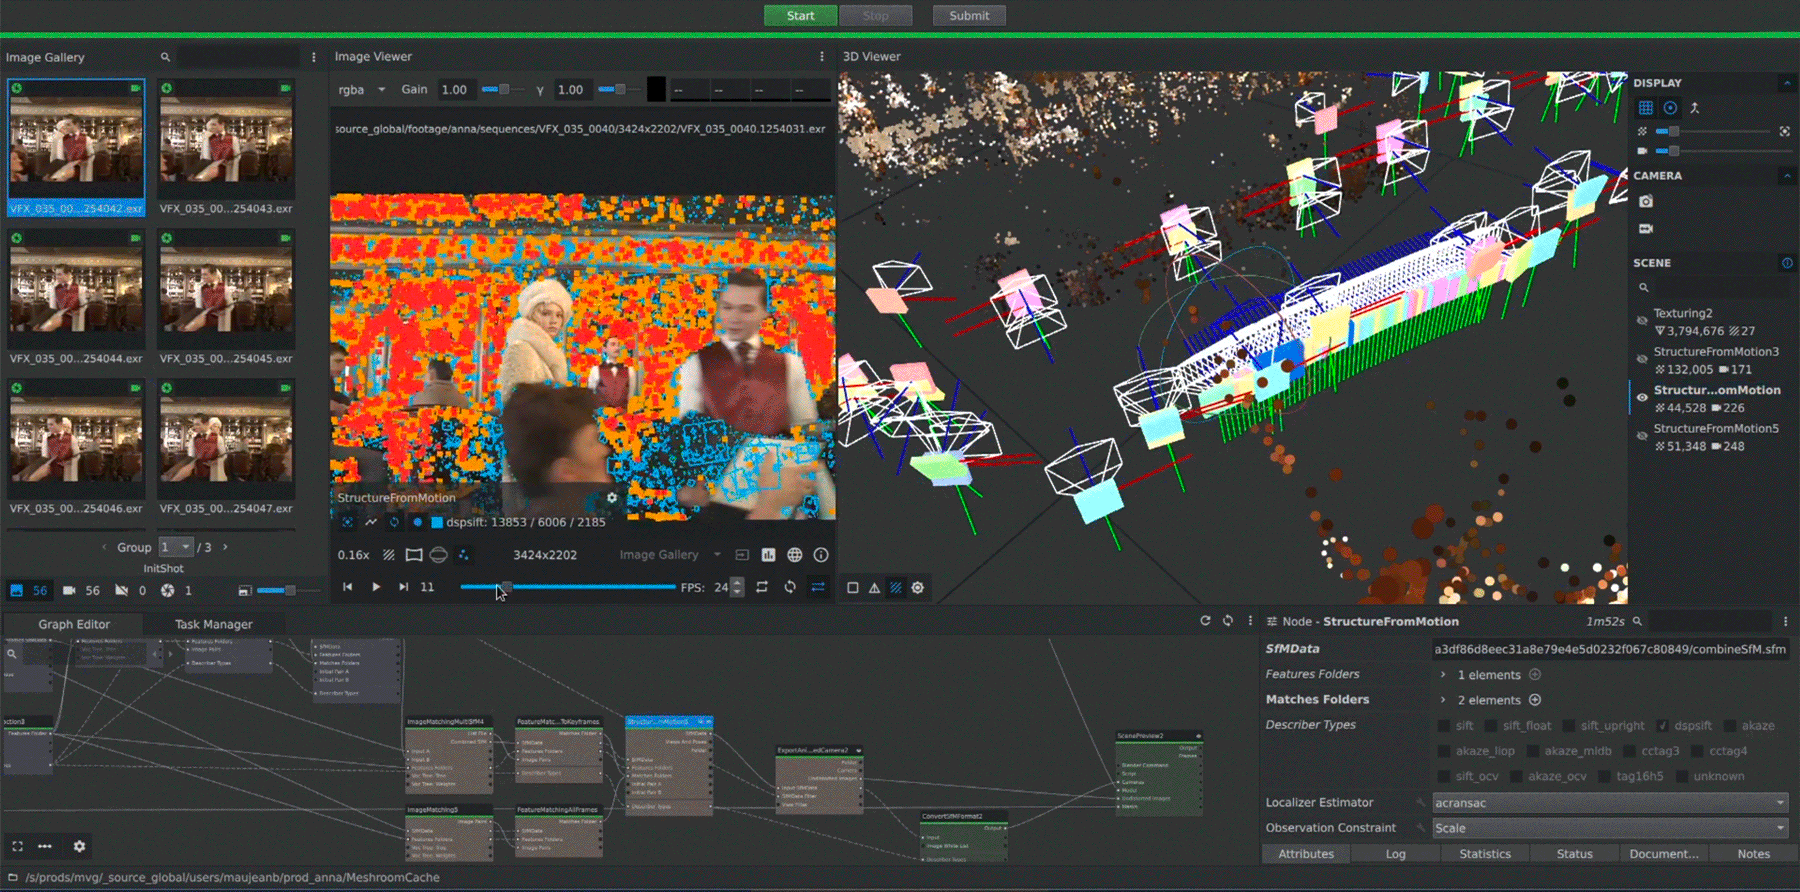Open the Localizer Estimator dropdown
Screen dimensions: 1800x892
(1609, 803)
